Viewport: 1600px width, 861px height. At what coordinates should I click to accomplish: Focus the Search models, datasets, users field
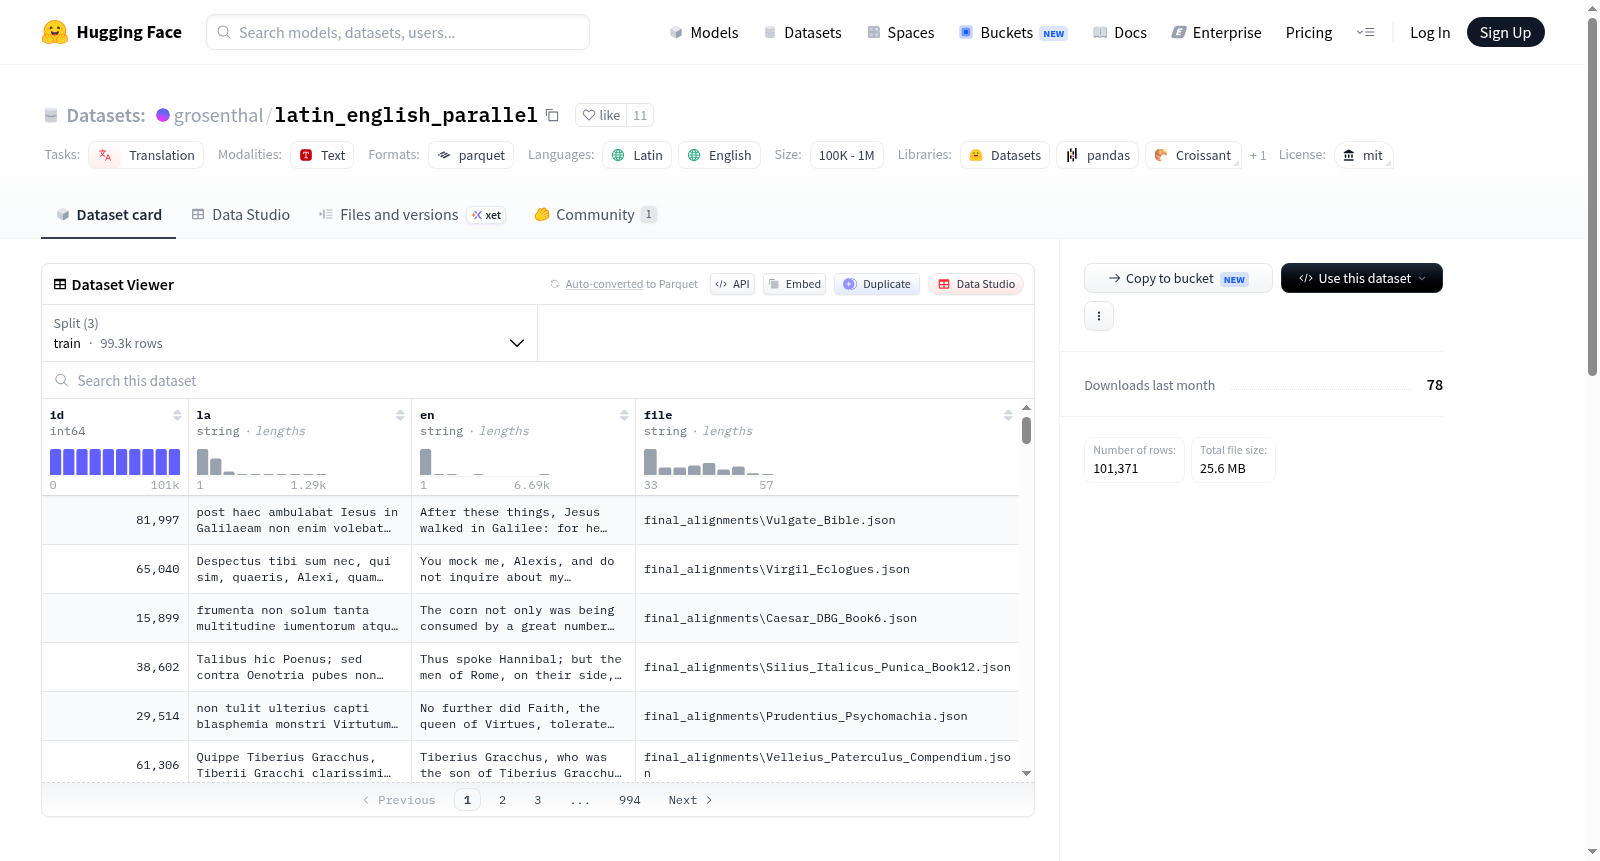point(398,32)
